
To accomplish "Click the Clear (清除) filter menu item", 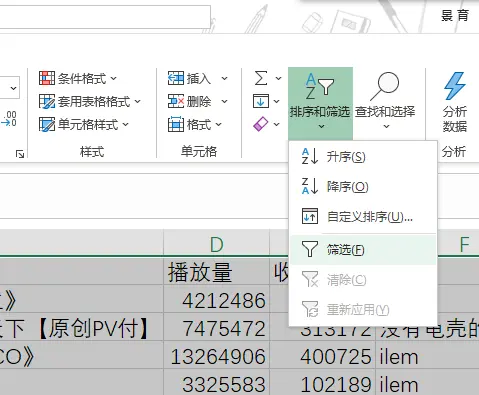I will click(363, 280).
